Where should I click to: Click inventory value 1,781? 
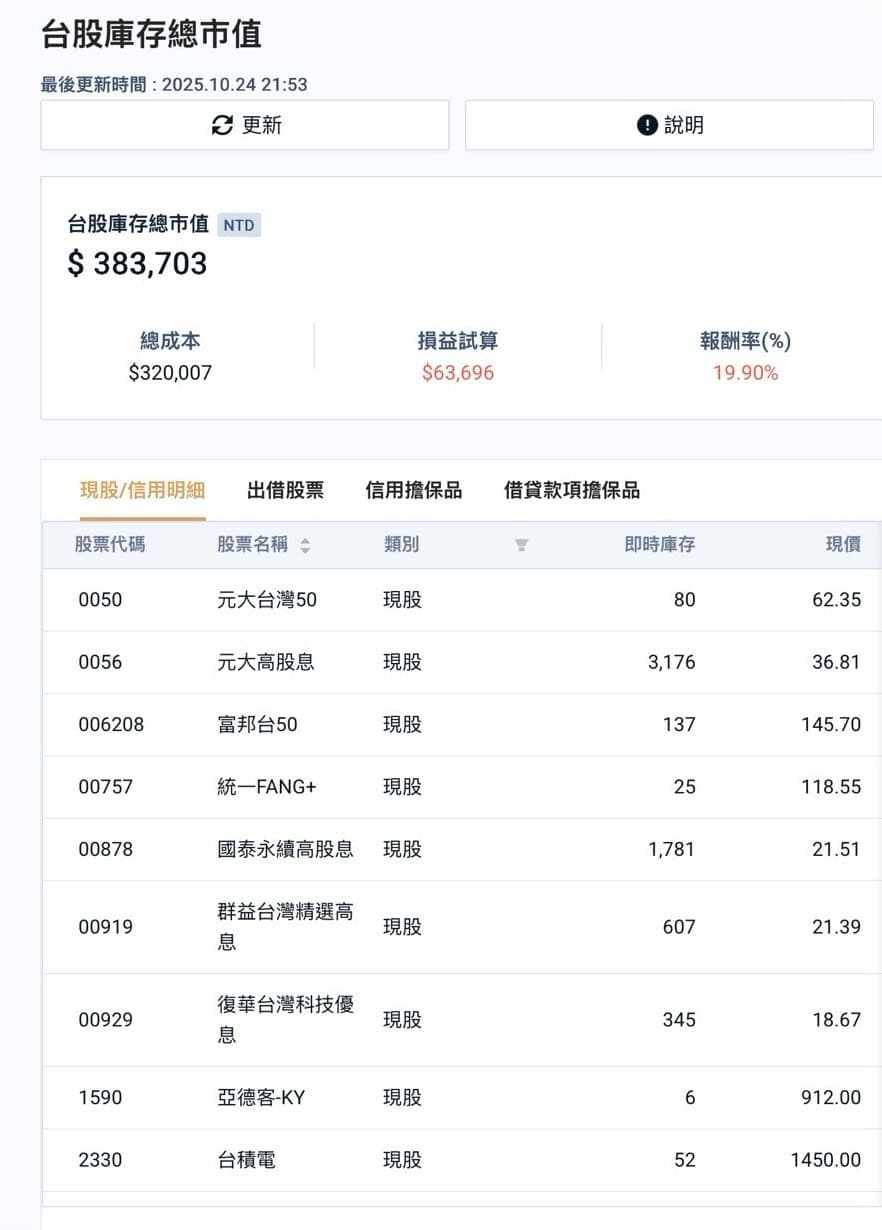(x=671, y=849)
